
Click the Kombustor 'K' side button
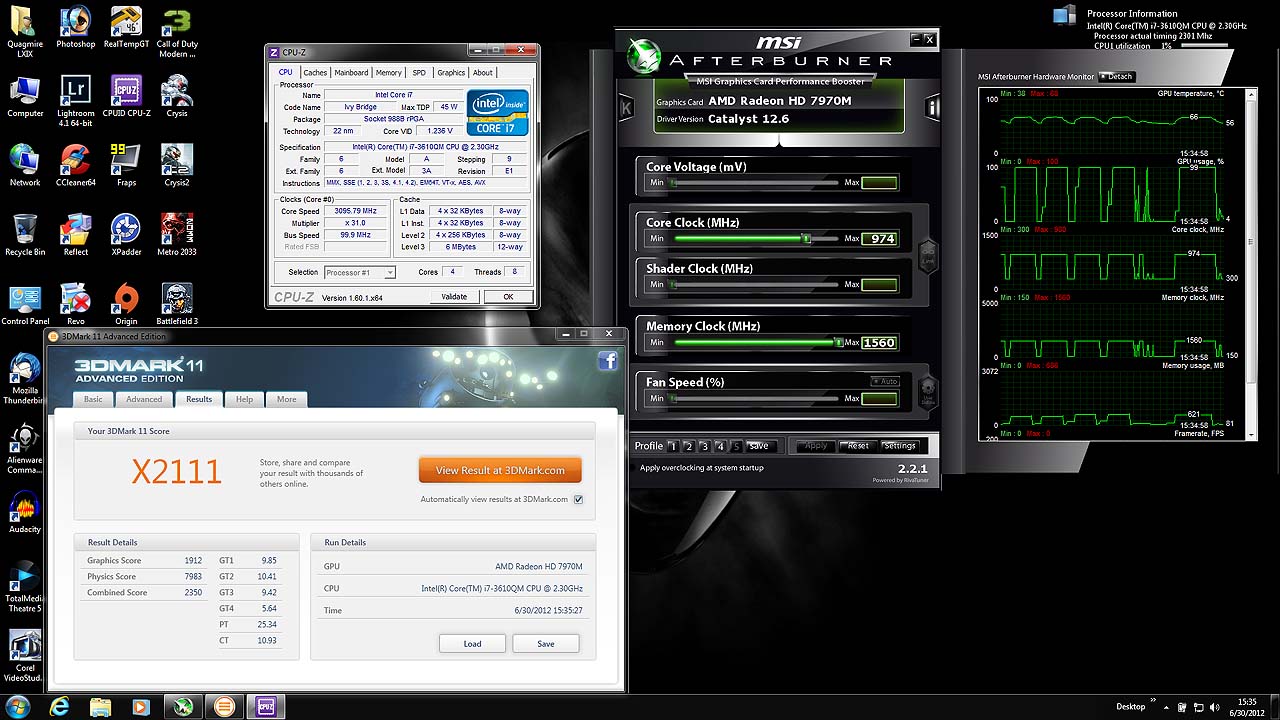click(626, 107)
